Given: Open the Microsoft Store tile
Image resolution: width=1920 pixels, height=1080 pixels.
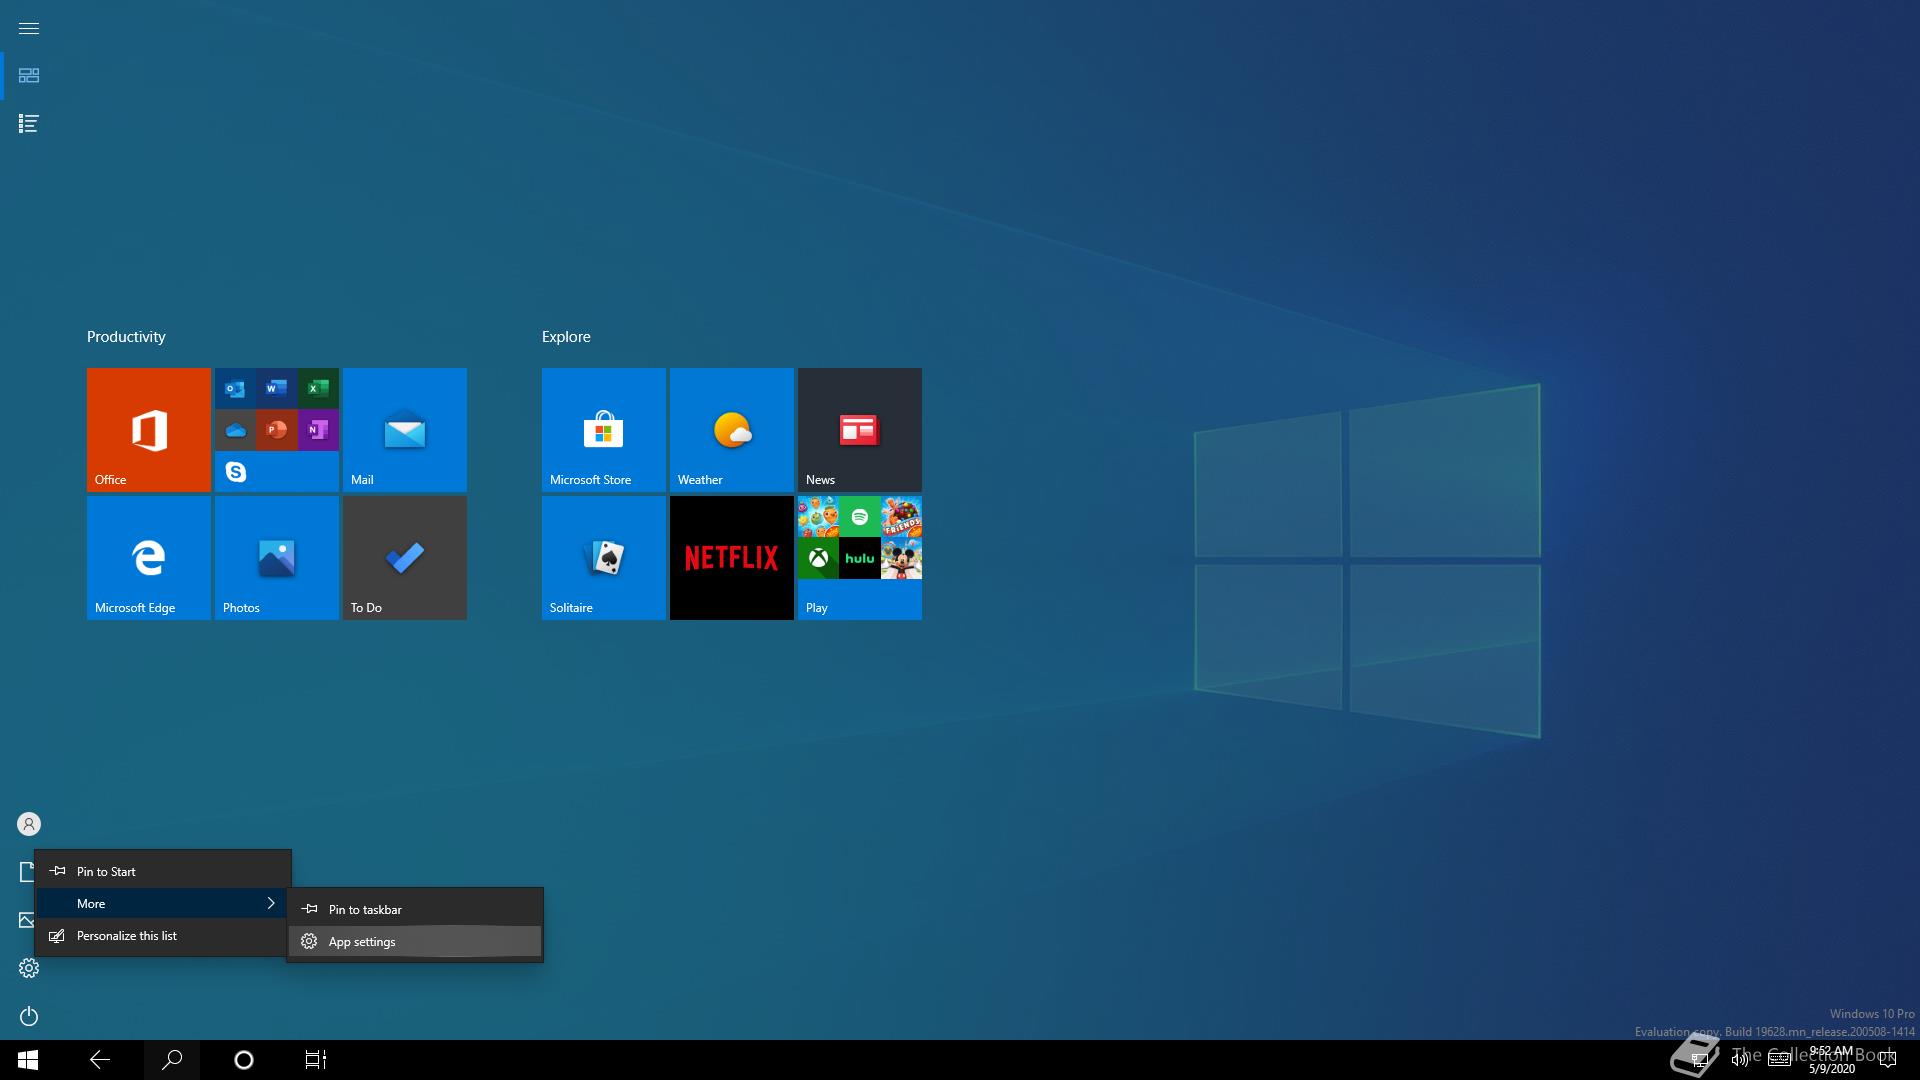Looking at the screenshot, I should tap(604, 430).
